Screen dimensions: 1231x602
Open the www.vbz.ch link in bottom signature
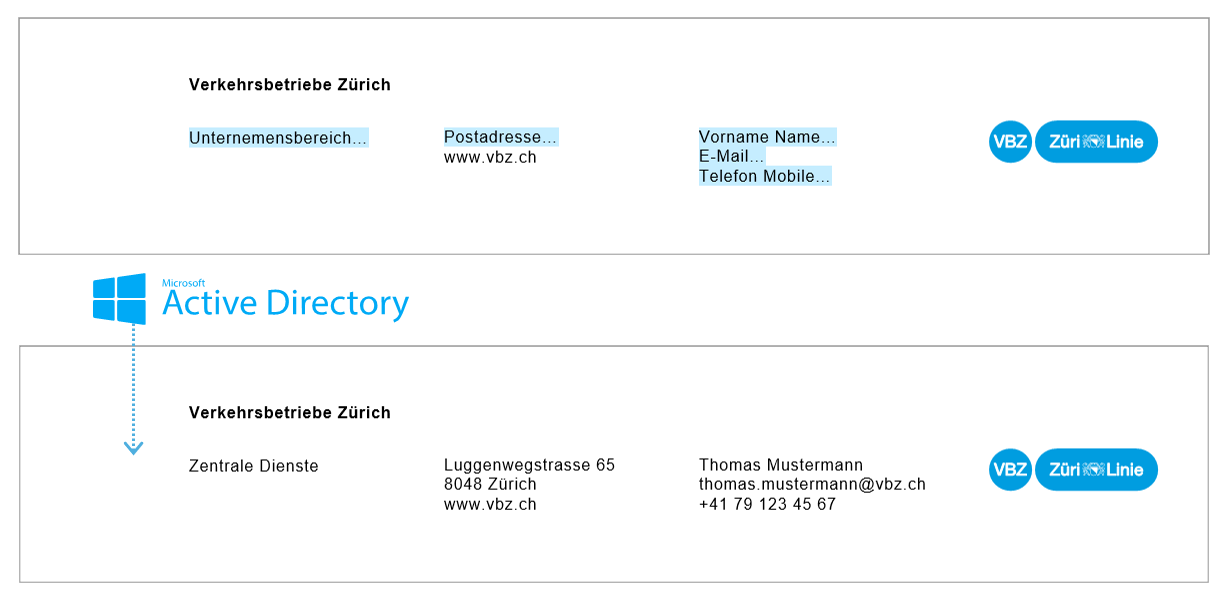(490, 504)
